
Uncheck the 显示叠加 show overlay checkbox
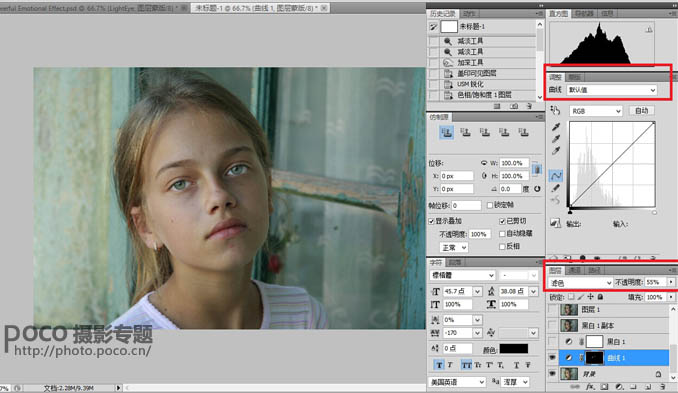coord(431,221)
